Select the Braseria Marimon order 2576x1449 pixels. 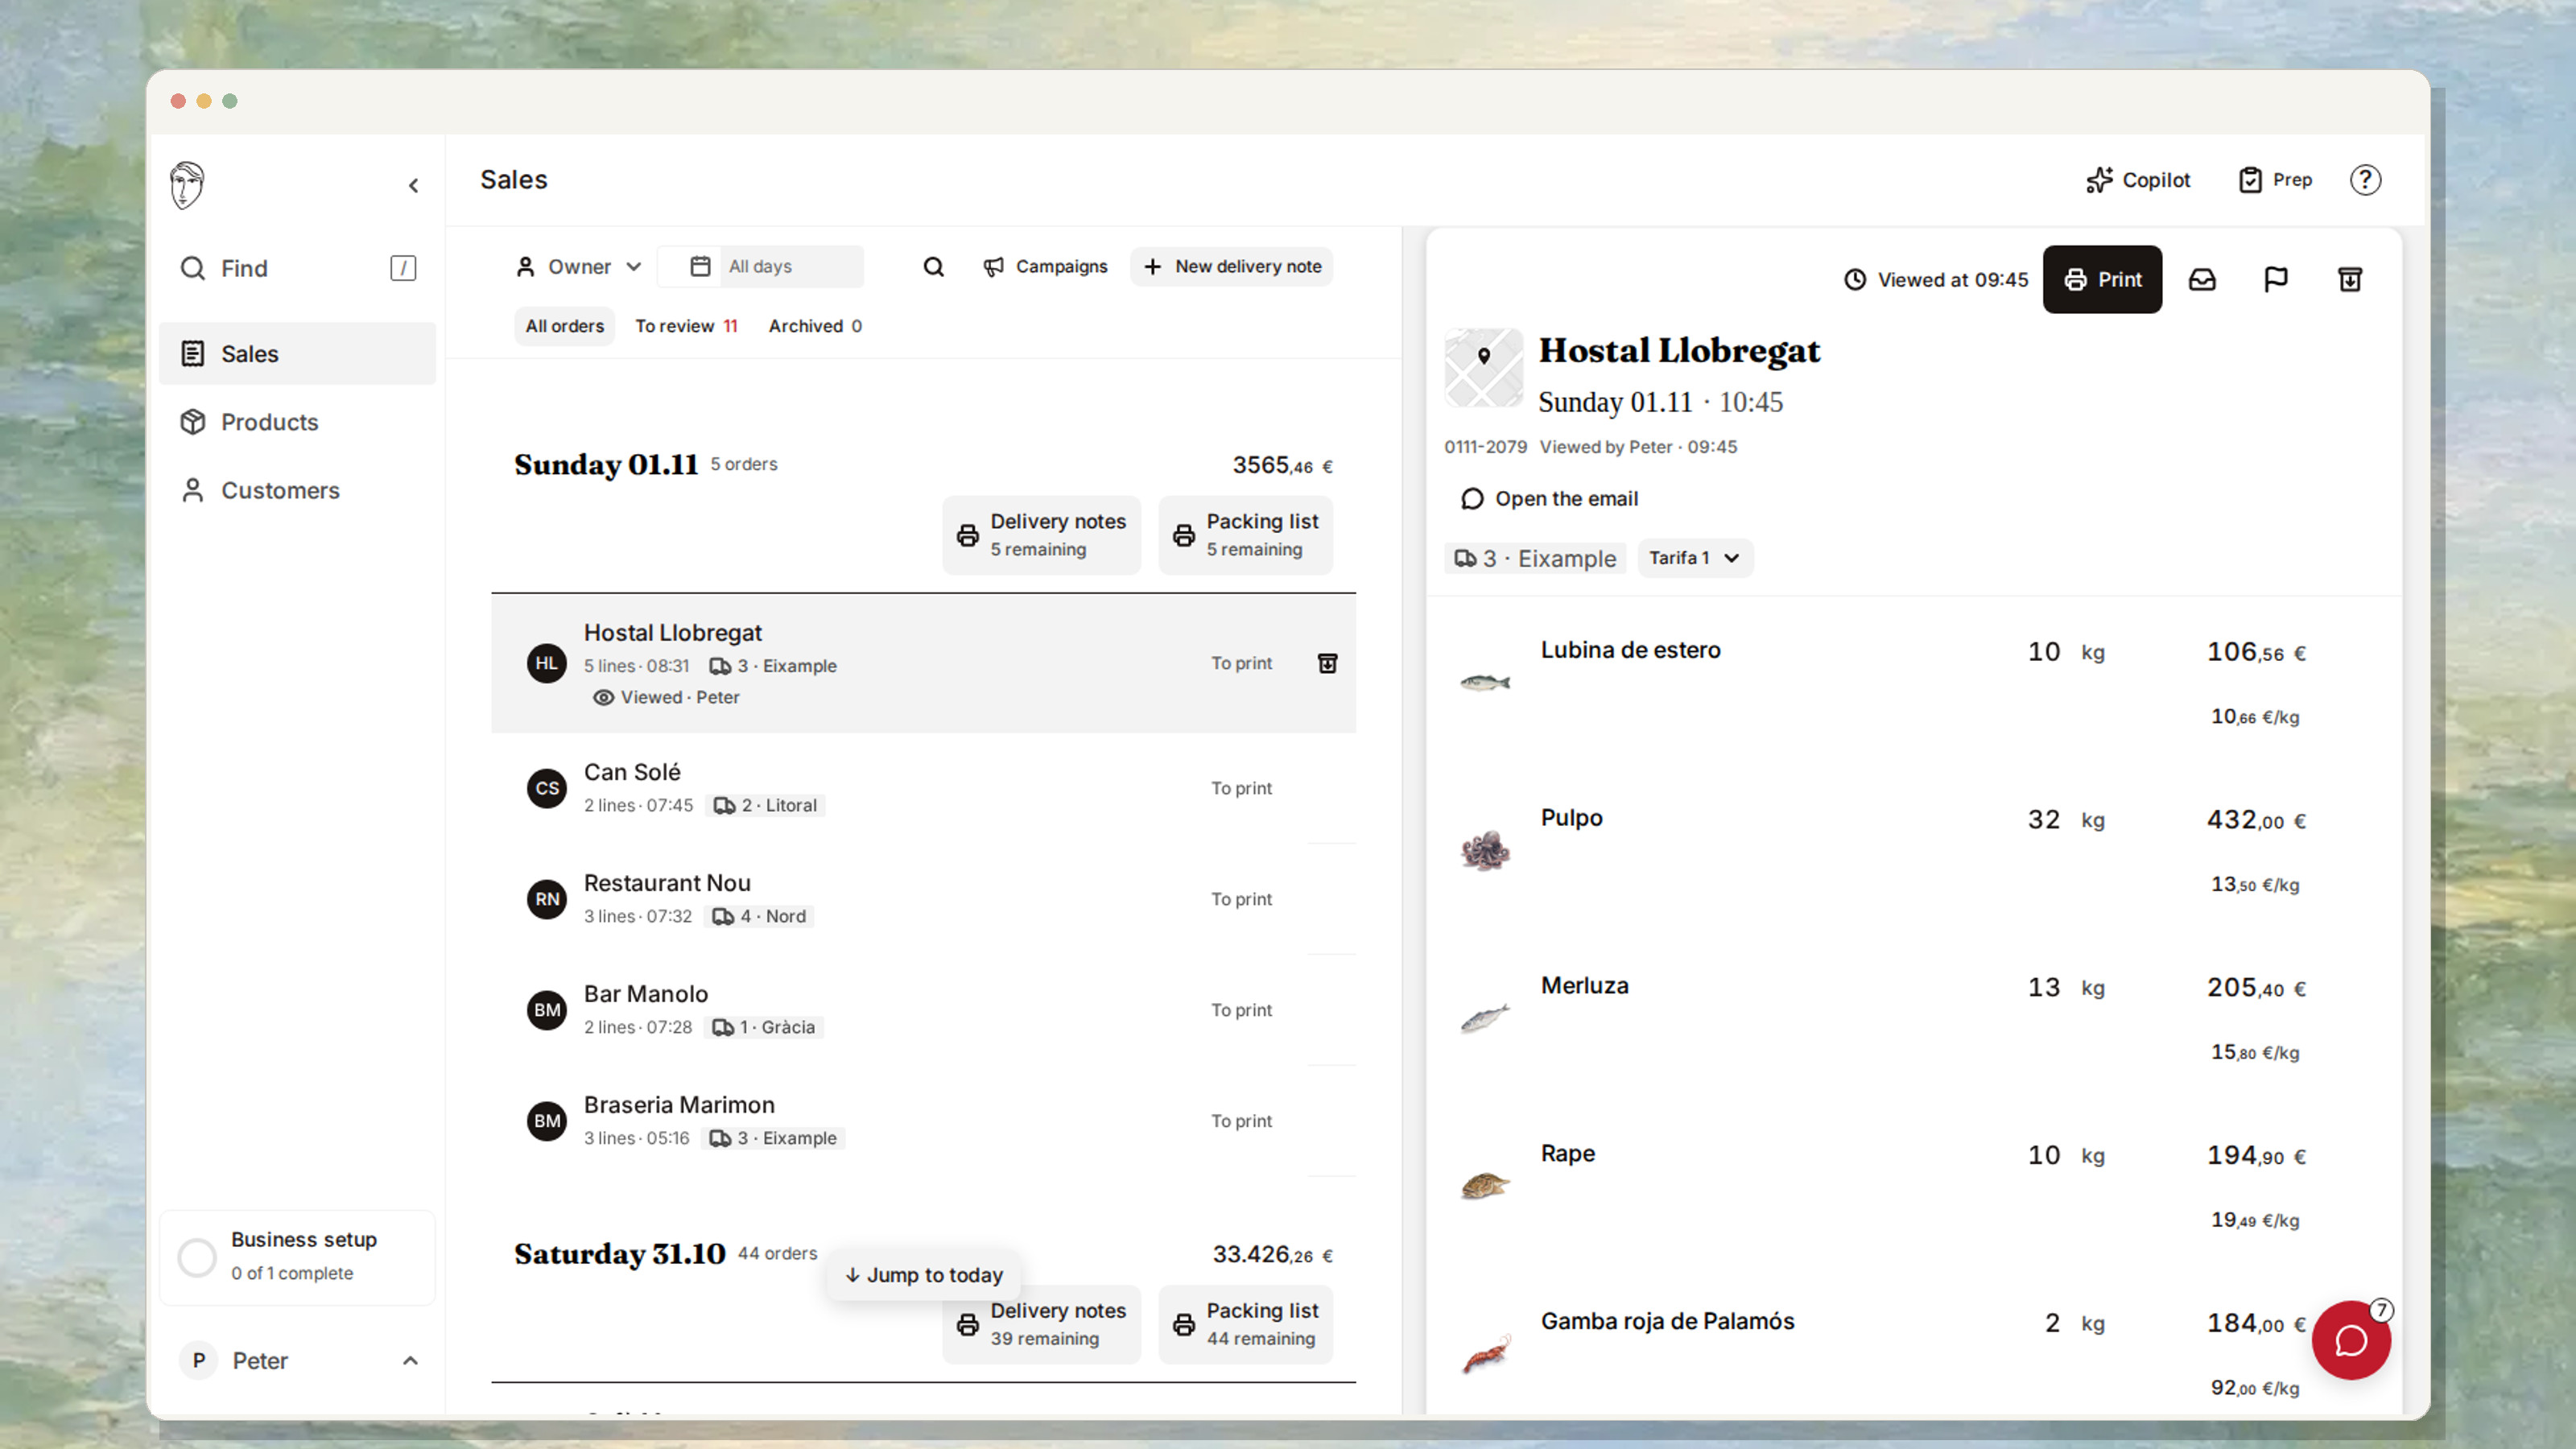[x=923, y=1121]
